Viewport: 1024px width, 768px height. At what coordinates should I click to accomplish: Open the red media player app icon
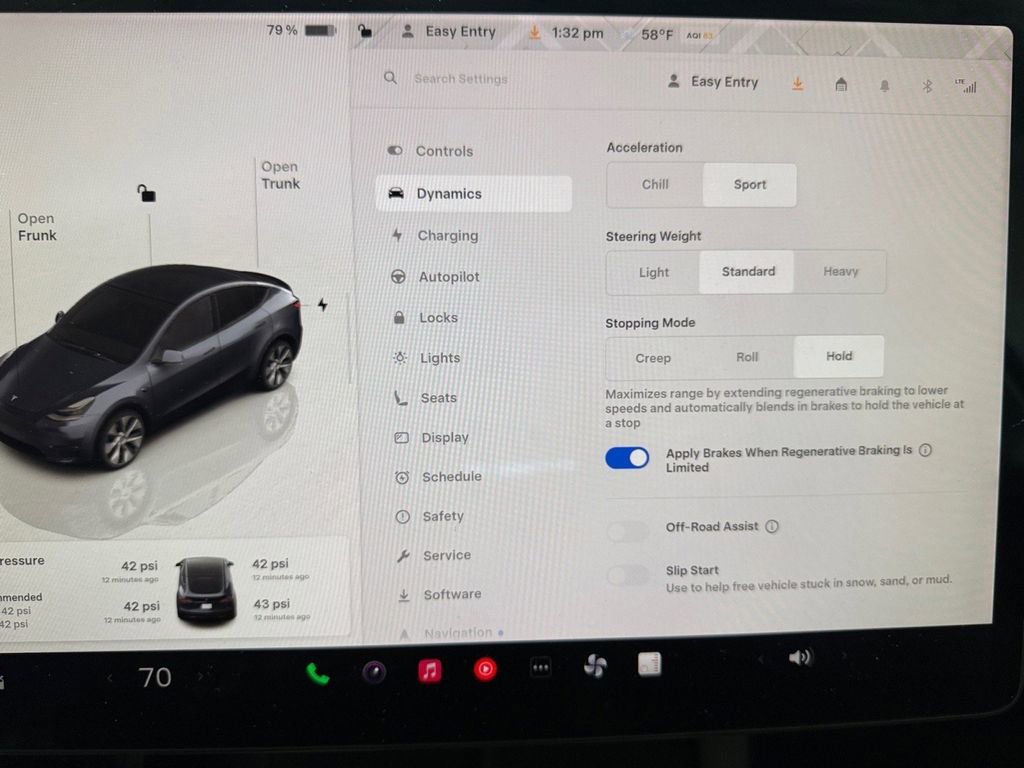point(485,669)
